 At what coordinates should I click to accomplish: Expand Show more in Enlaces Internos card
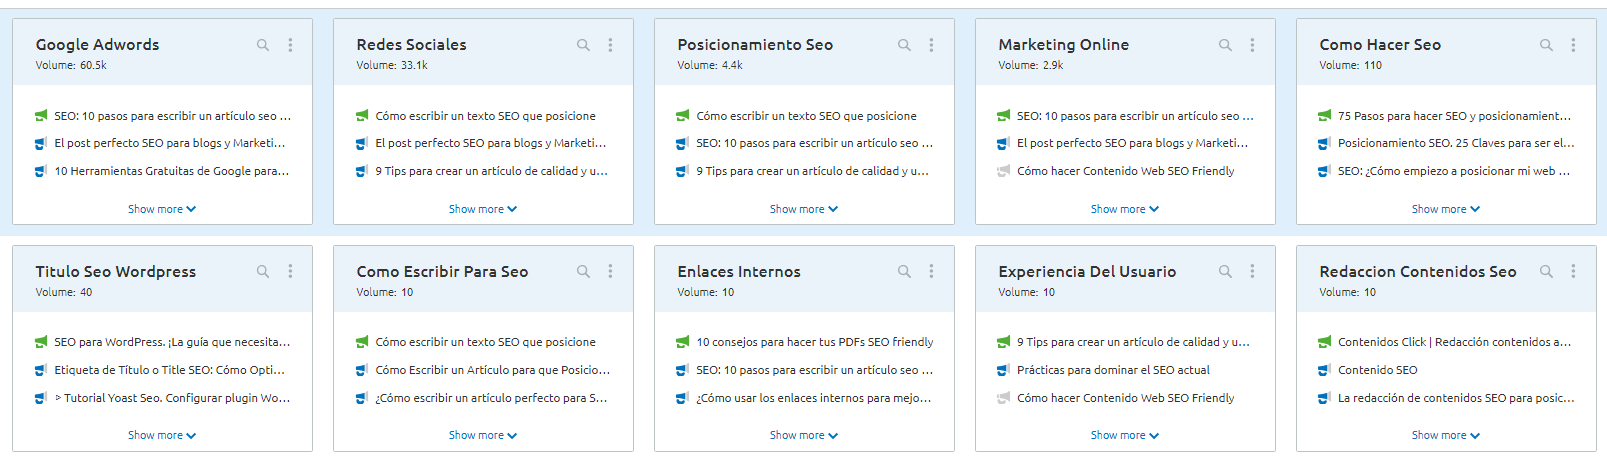804,436
